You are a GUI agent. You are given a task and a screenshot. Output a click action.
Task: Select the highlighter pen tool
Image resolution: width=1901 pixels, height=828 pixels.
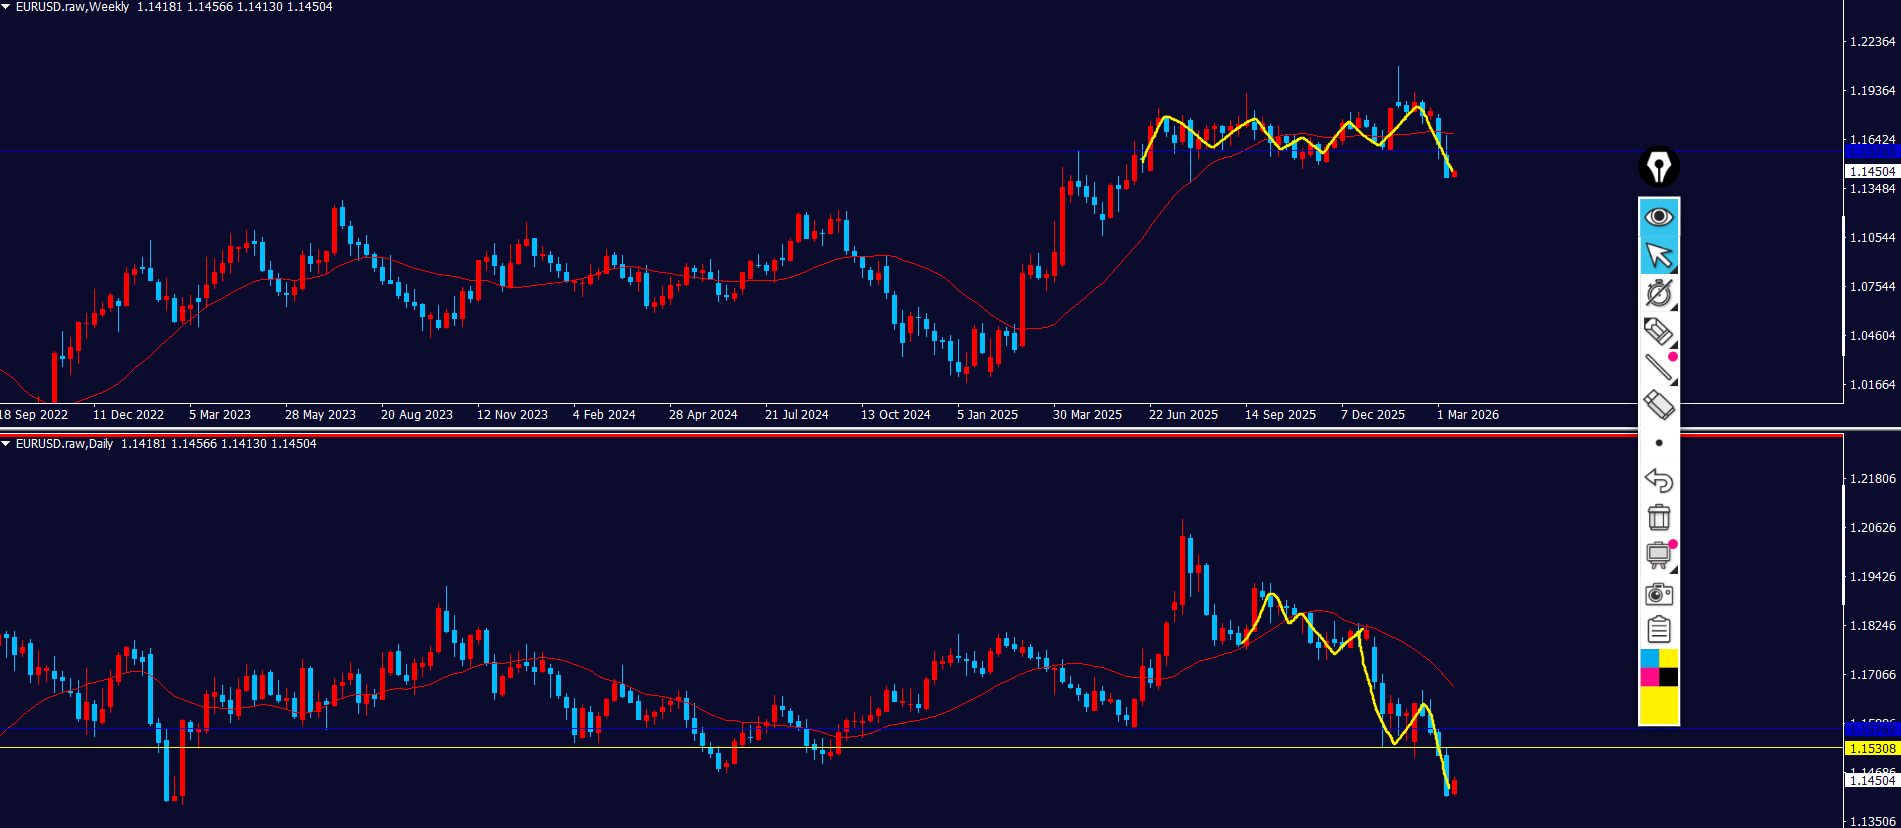1658,331
